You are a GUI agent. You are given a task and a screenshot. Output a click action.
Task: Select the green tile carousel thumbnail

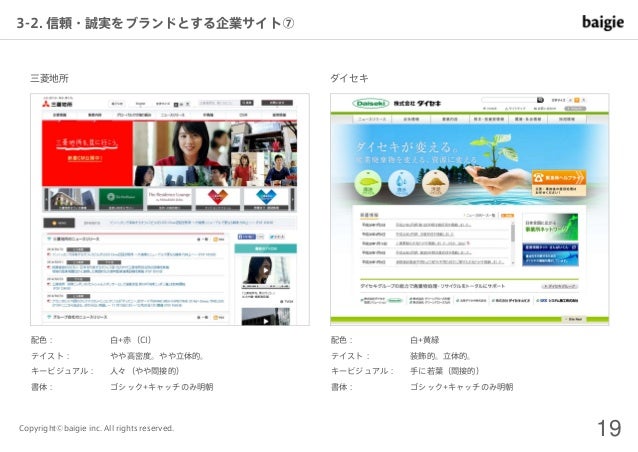(x=121, y=199)
